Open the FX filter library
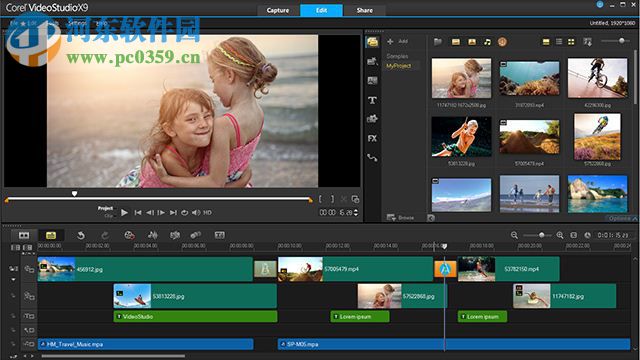The height and width of the screenshot is (360, 640). [x=372, y=138]
